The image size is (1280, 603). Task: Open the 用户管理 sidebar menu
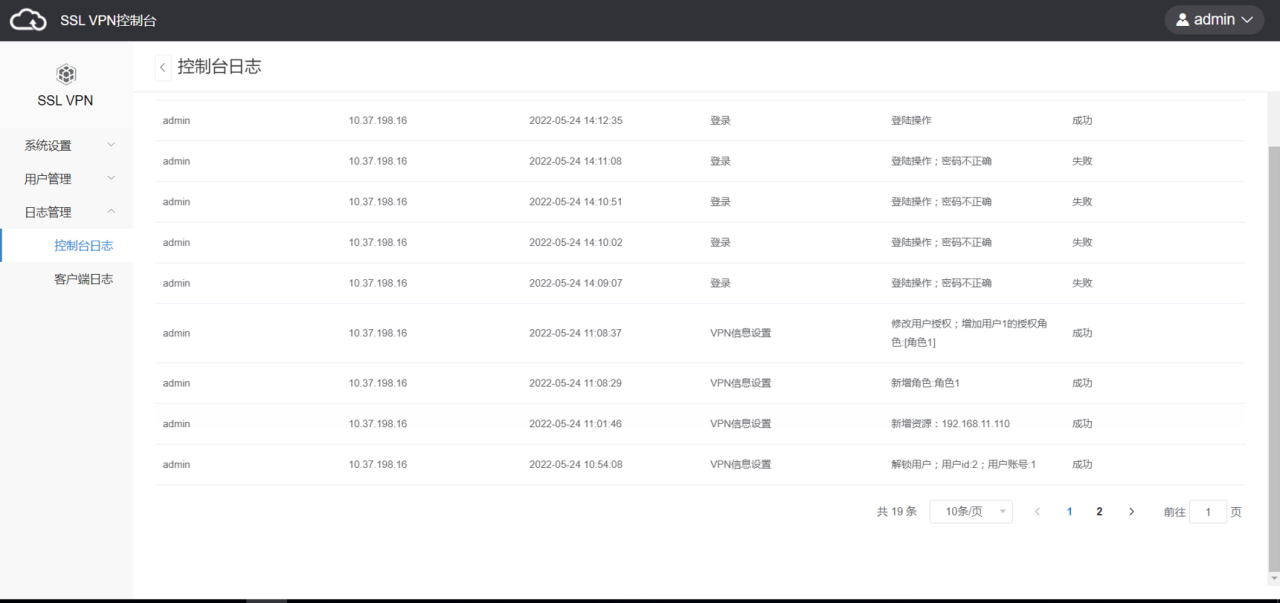(x=66, y=179)
